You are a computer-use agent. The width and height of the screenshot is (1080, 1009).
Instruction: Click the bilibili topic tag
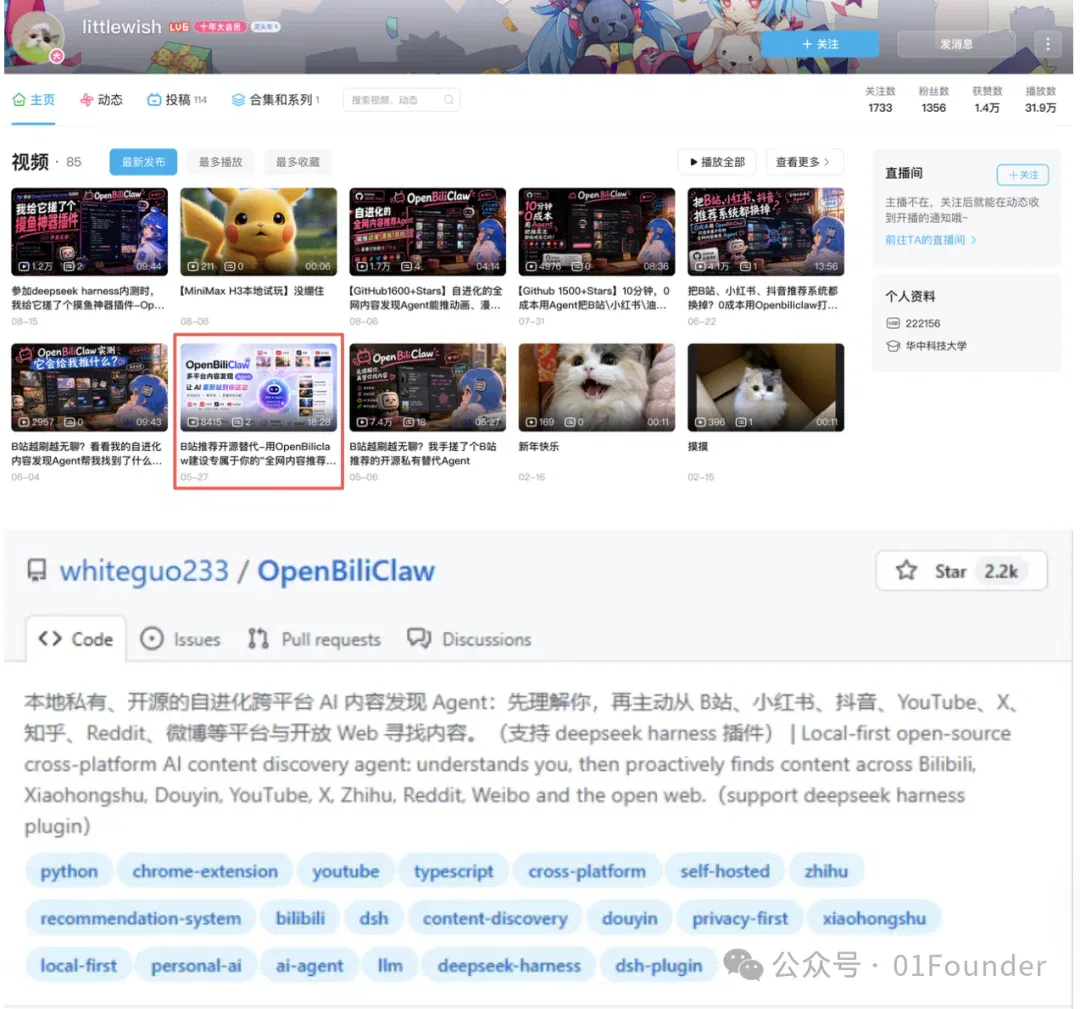tap(300, 918)
